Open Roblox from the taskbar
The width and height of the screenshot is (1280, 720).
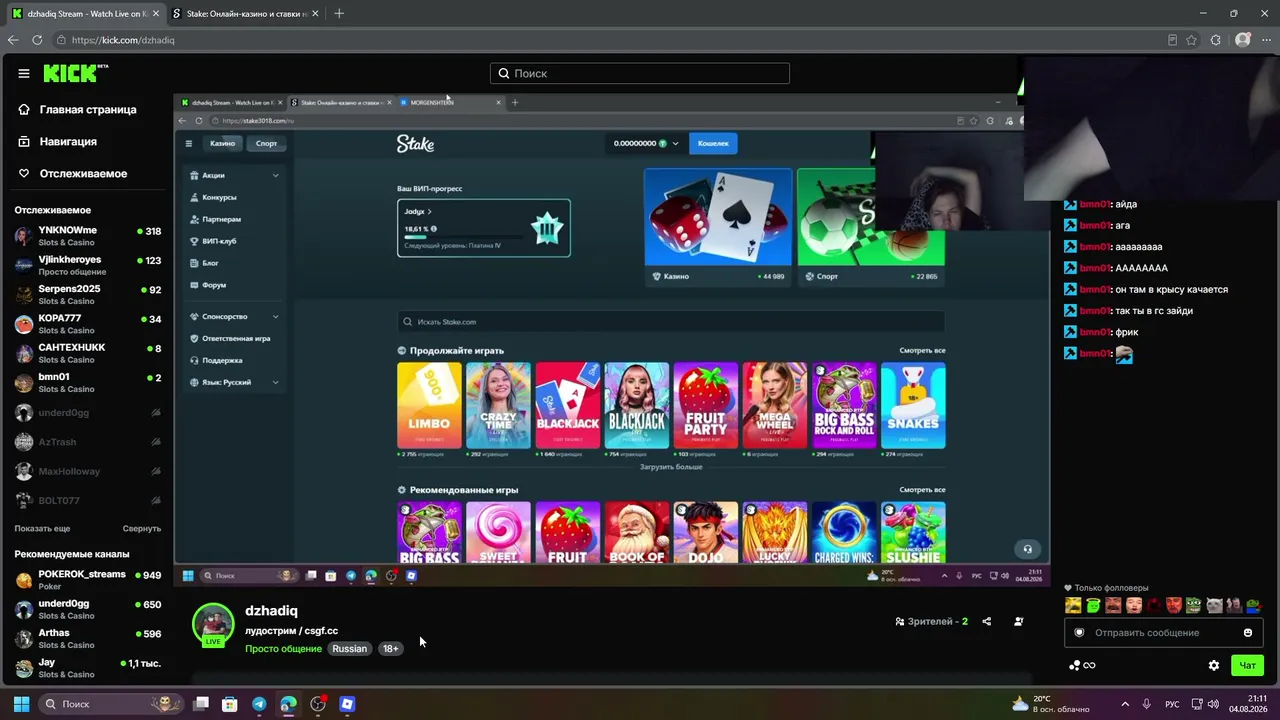click(347, 704)
